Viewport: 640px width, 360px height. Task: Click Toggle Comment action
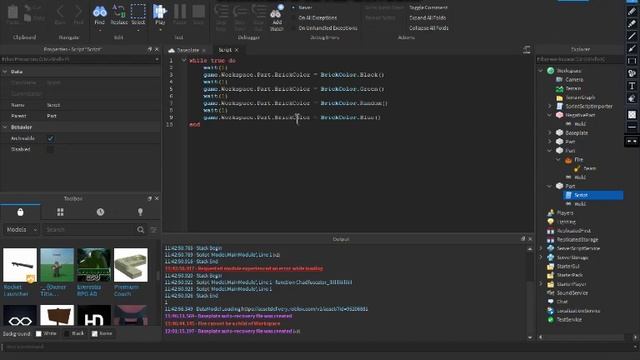coord(428,7)
